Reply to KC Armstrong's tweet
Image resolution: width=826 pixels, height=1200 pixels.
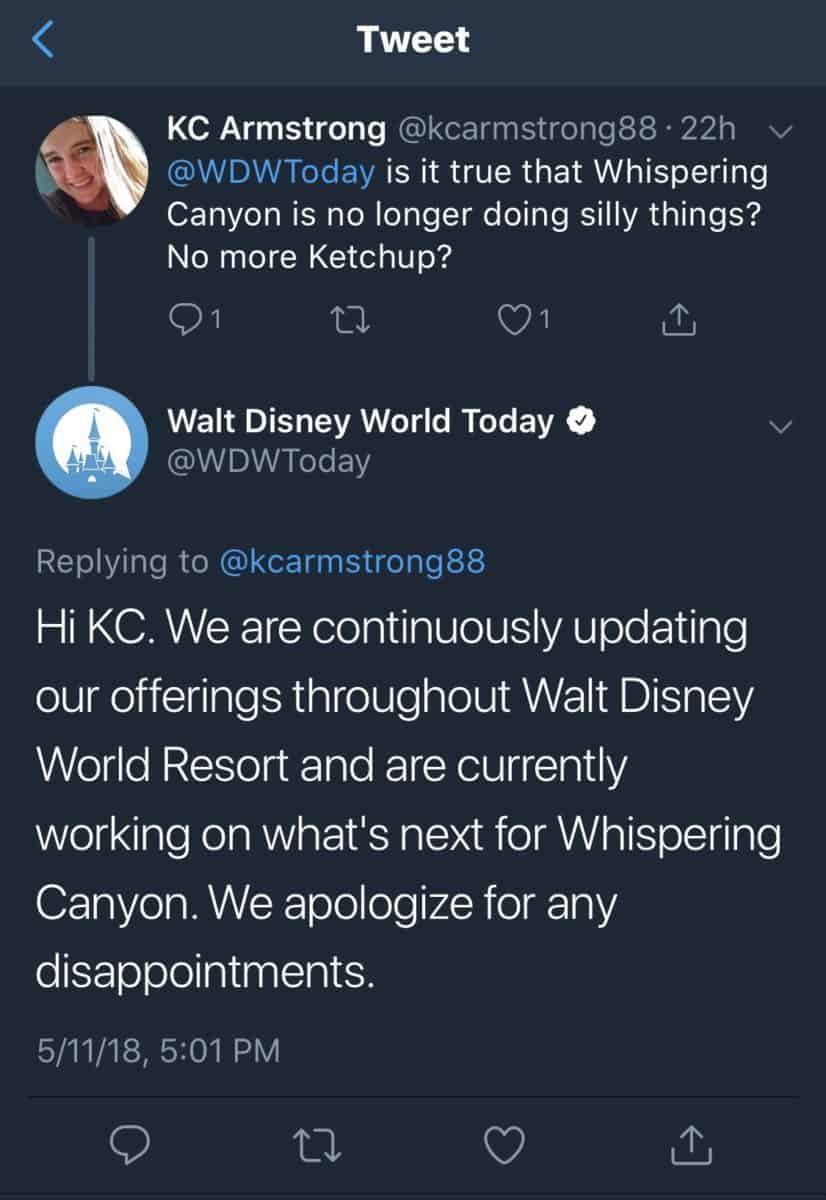[187, 319]
